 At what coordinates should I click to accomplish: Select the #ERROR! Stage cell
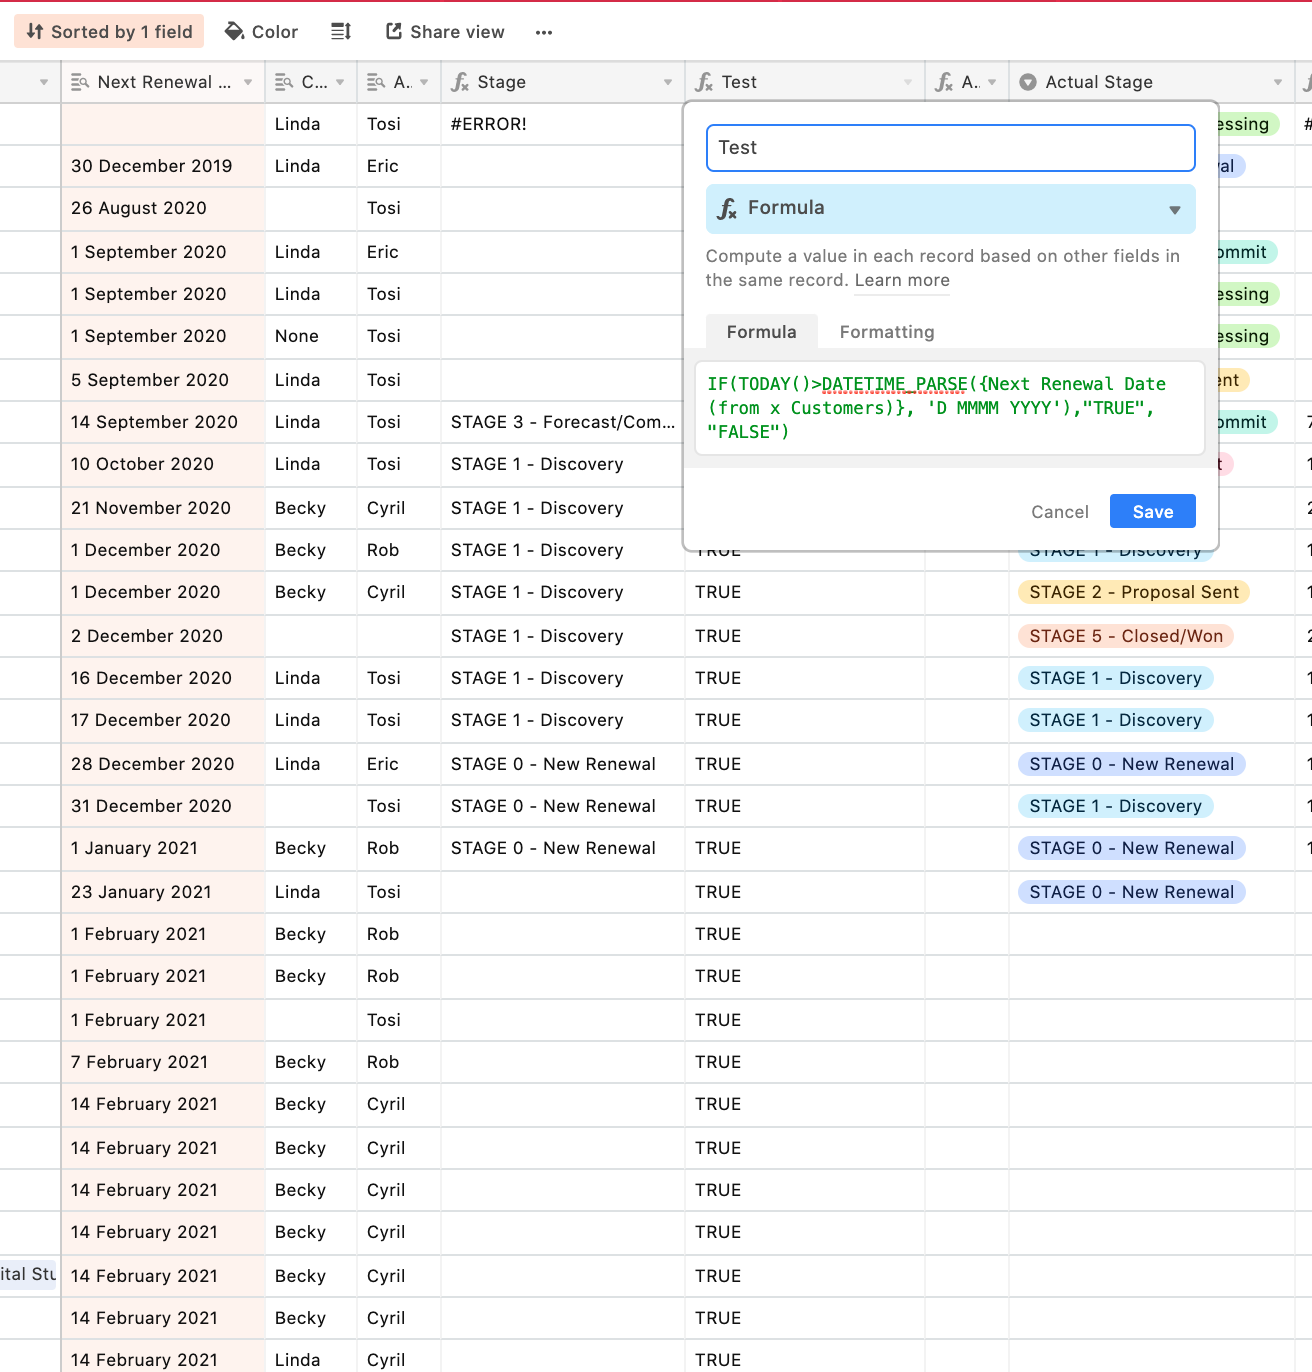[x=562, y=124]
